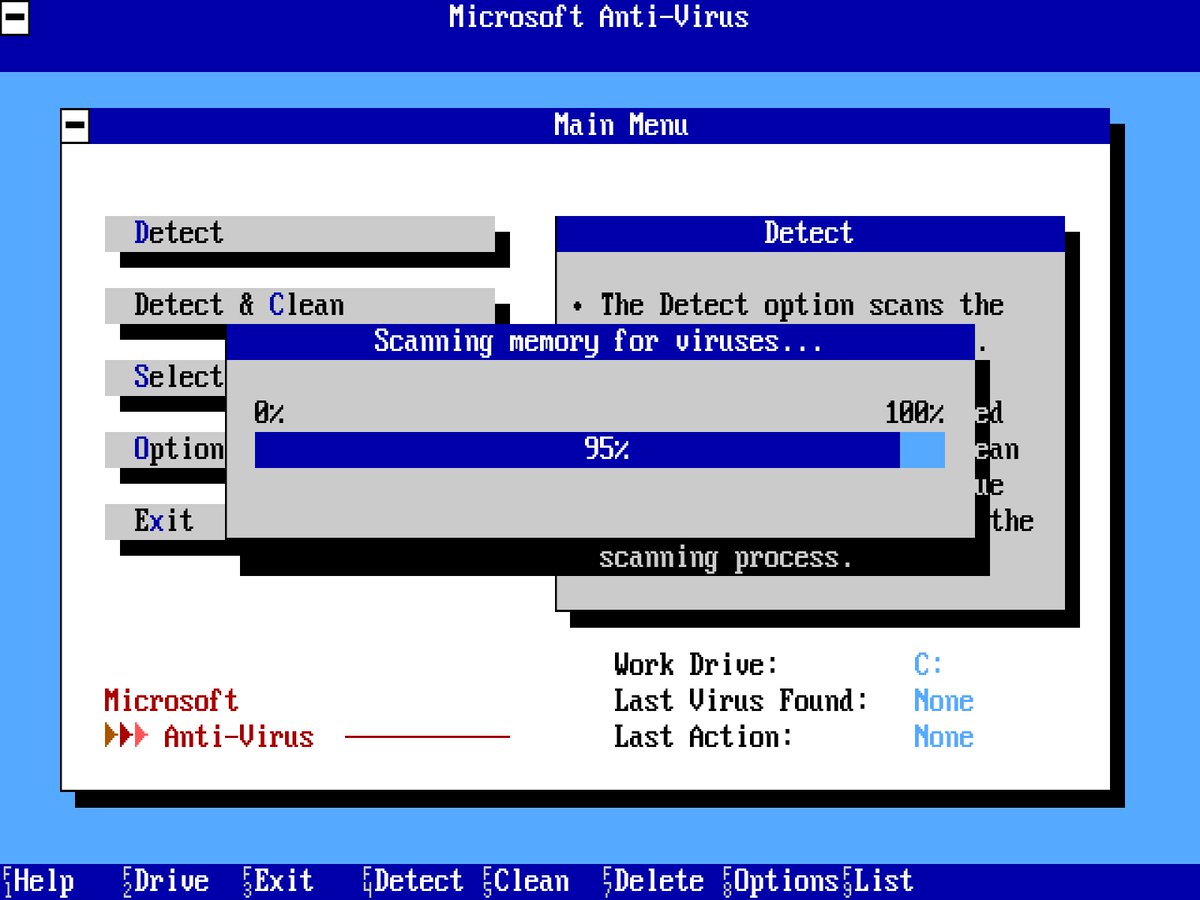Click the Exit button in Main Menu
1200x900 pixels.
click(x=165, y=521)
